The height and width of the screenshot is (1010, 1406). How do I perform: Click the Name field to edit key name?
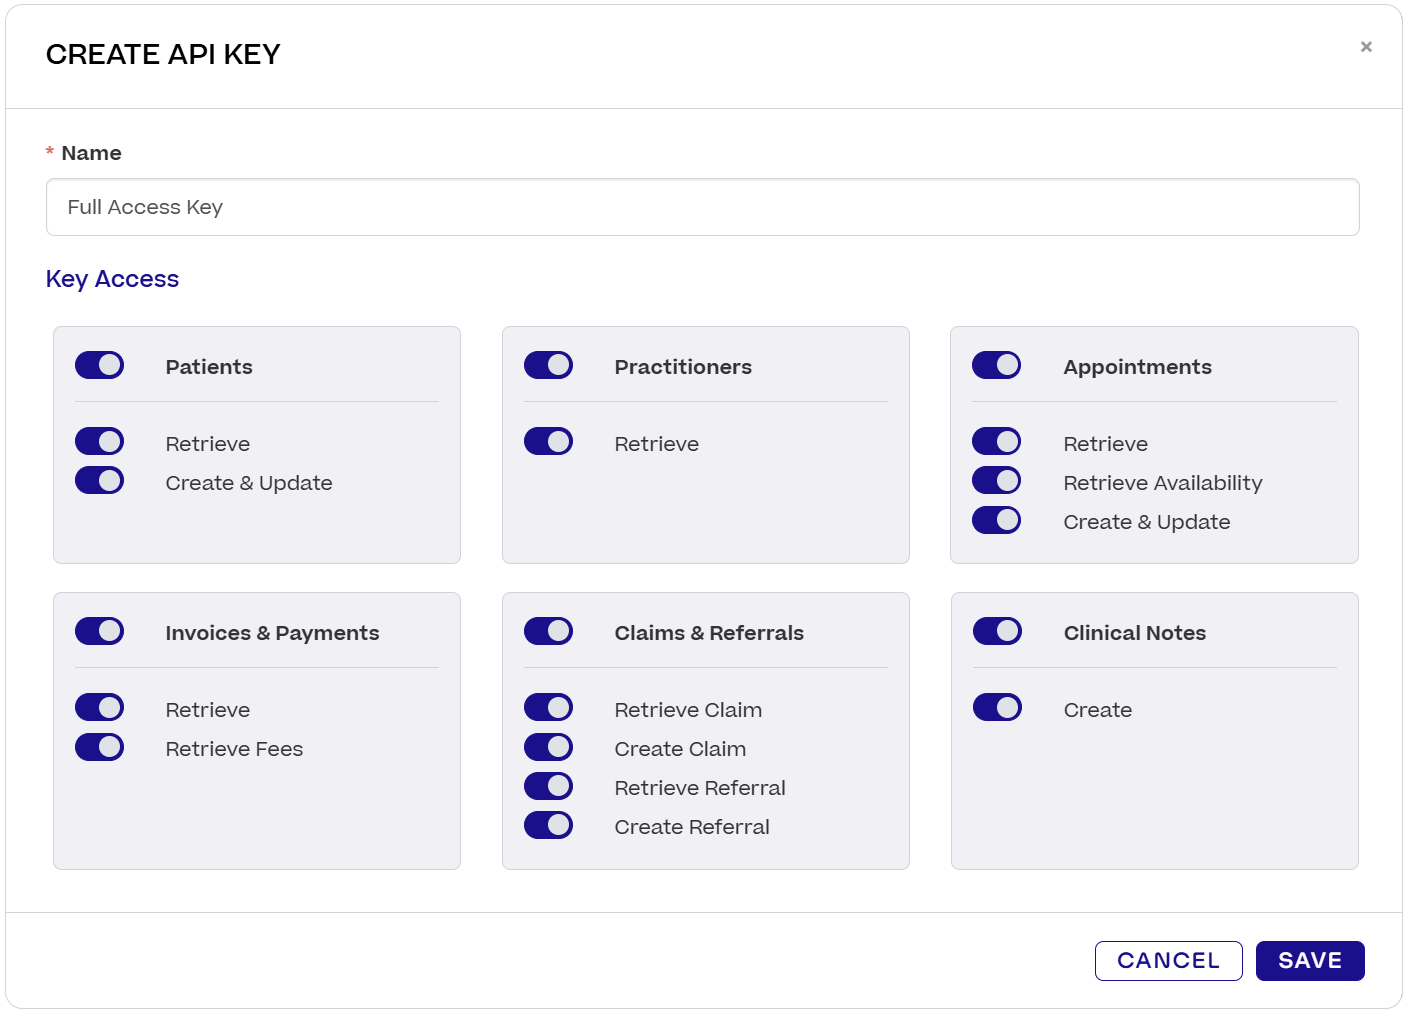click(700, 207)
